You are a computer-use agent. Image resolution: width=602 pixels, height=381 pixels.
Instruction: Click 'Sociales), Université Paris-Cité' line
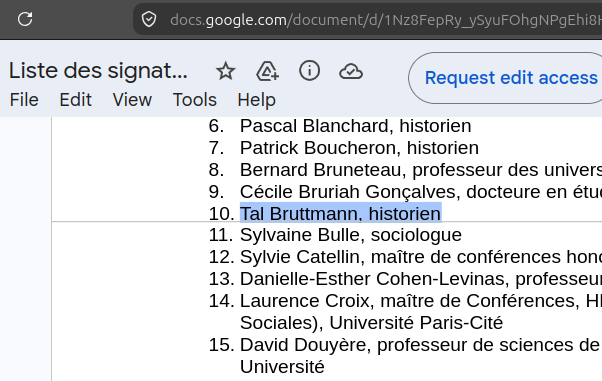tap(371, 323)
